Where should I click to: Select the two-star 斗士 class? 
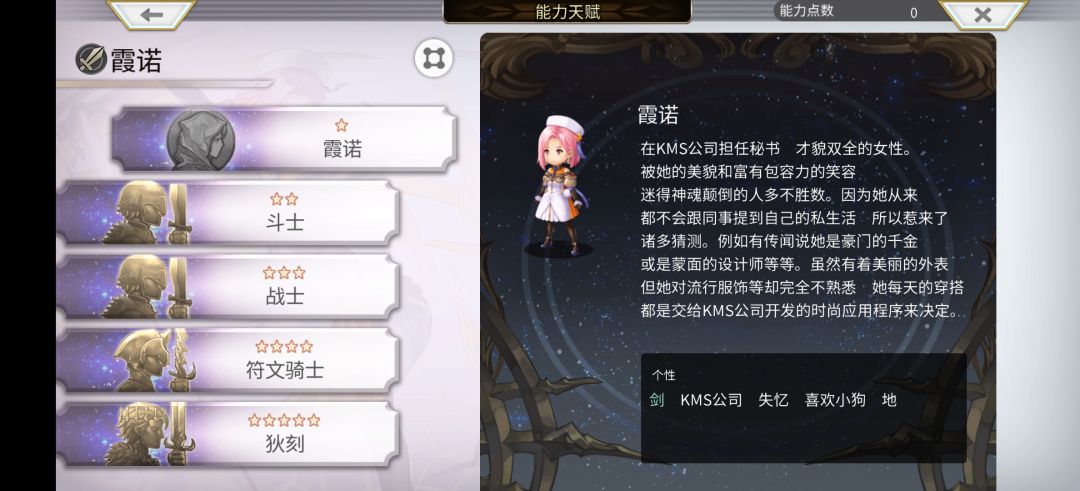(x=228, y=213)
